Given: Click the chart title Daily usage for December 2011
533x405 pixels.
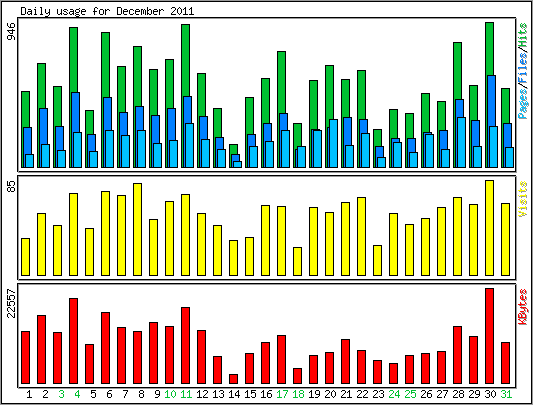Looking at the screenshot, I should (x=107, y=11).
